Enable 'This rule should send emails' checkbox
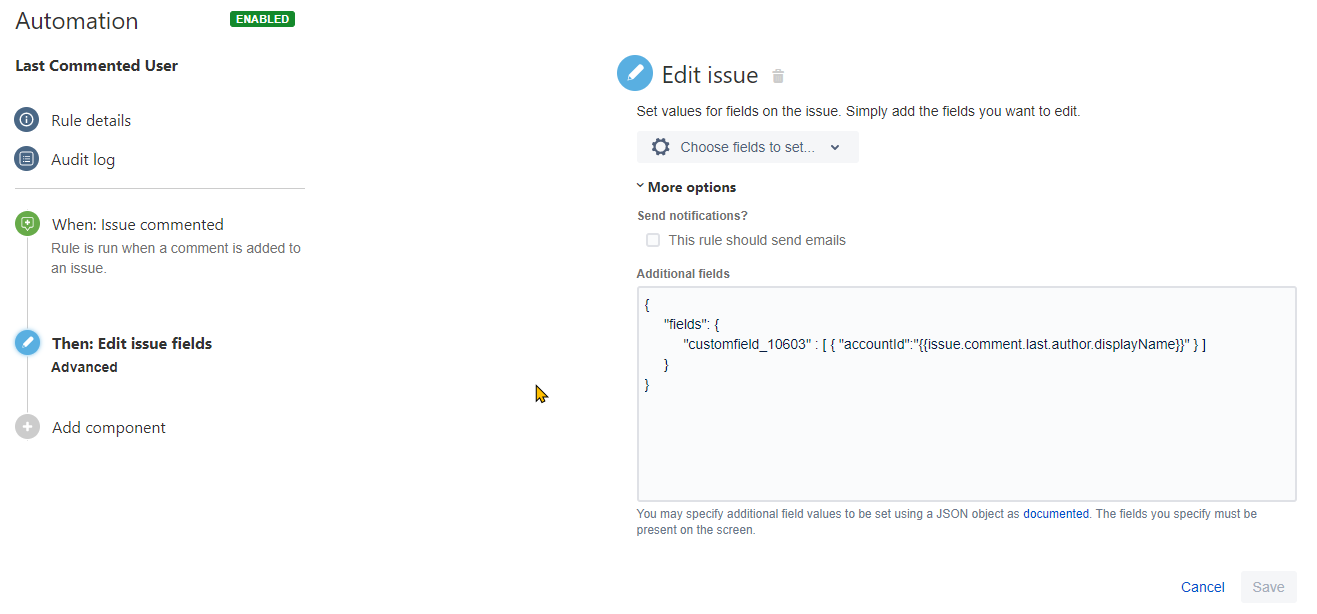 [x=653, y=240]
